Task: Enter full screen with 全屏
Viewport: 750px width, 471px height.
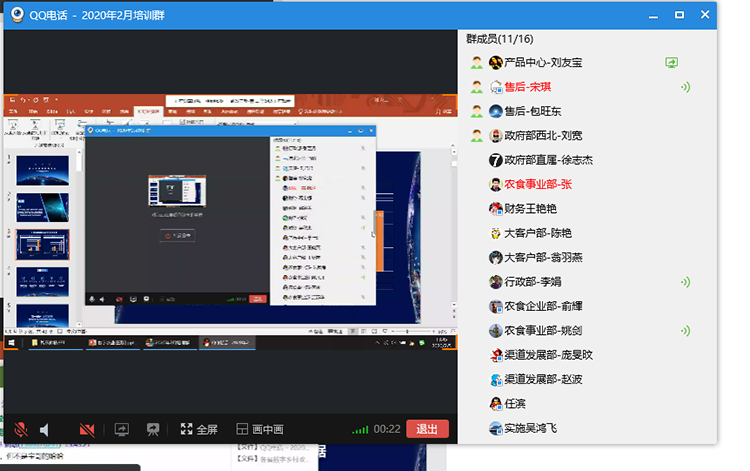Action: click(198, 429)
